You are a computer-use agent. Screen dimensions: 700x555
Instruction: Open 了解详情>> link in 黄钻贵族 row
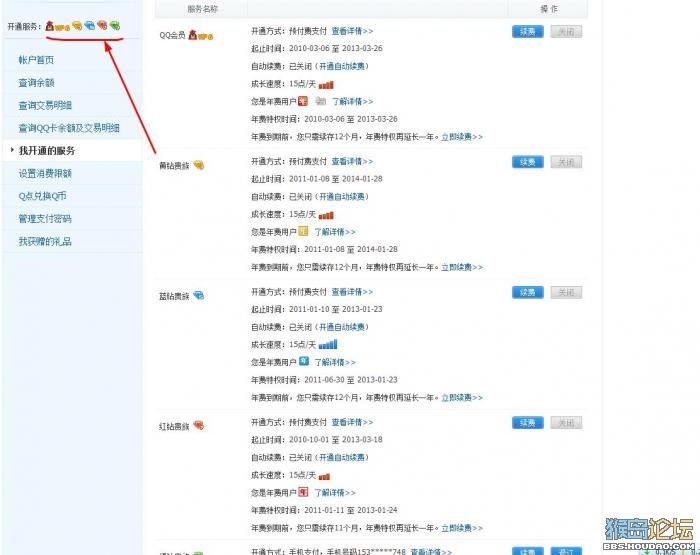(x=335, y=232)
